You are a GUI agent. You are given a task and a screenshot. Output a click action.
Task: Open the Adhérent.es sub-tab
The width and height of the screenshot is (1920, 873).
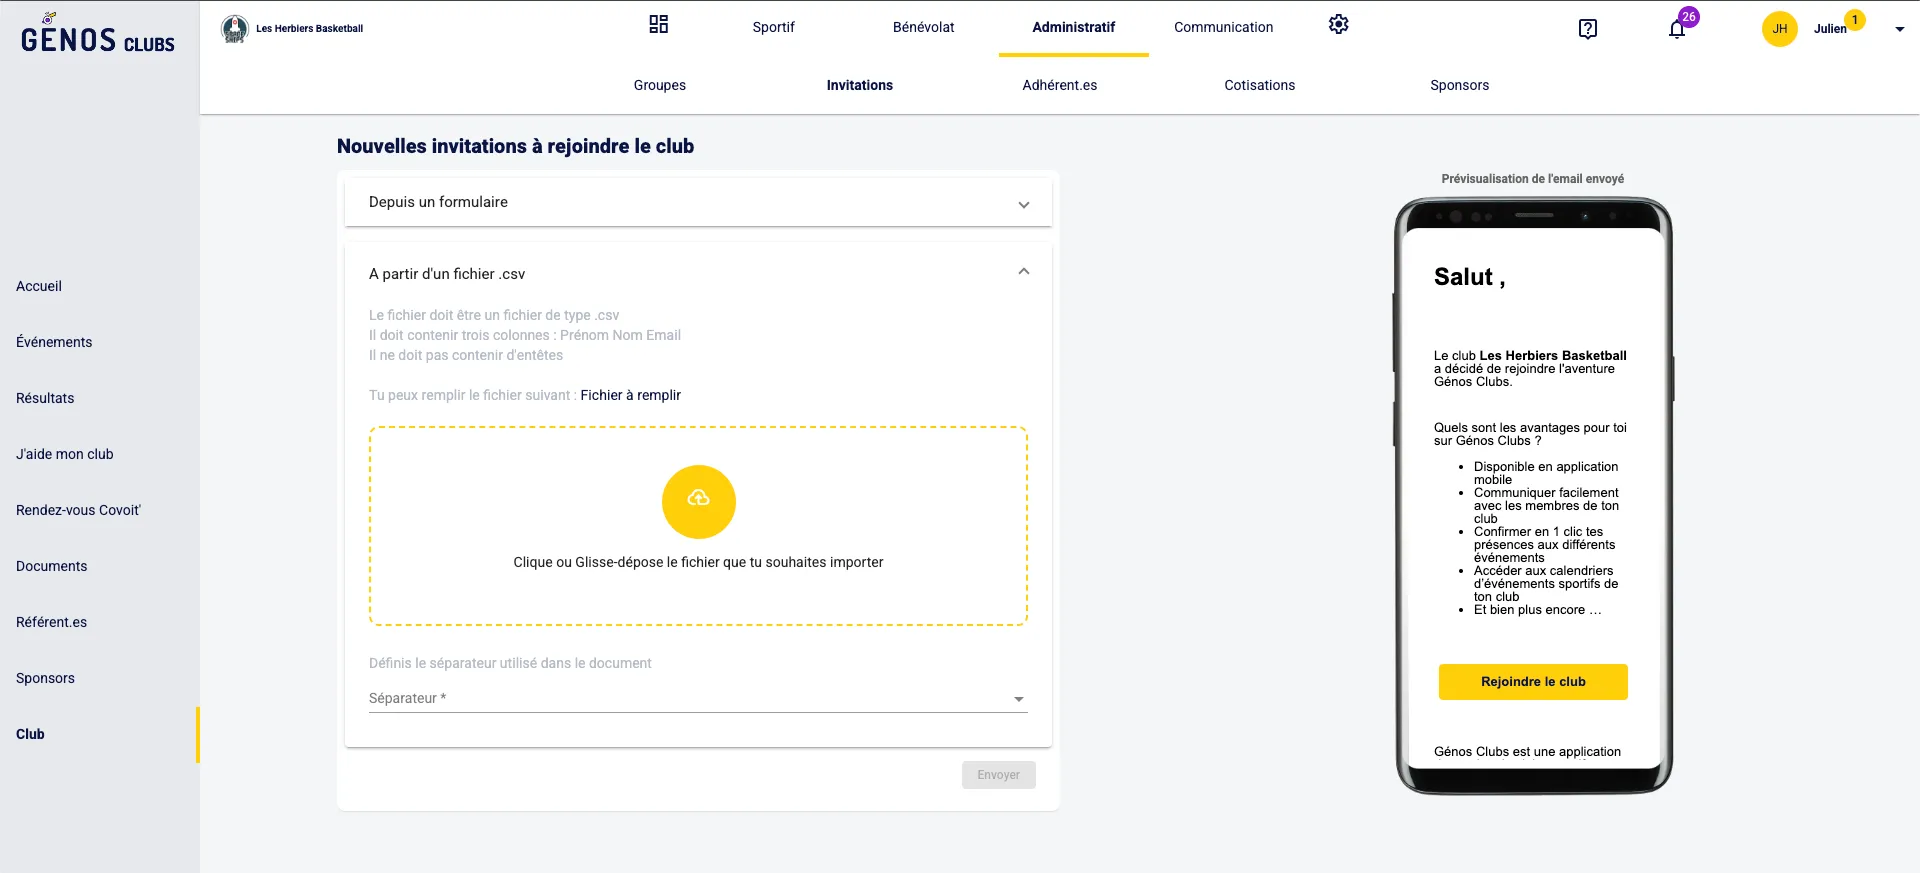(1060, 85)
